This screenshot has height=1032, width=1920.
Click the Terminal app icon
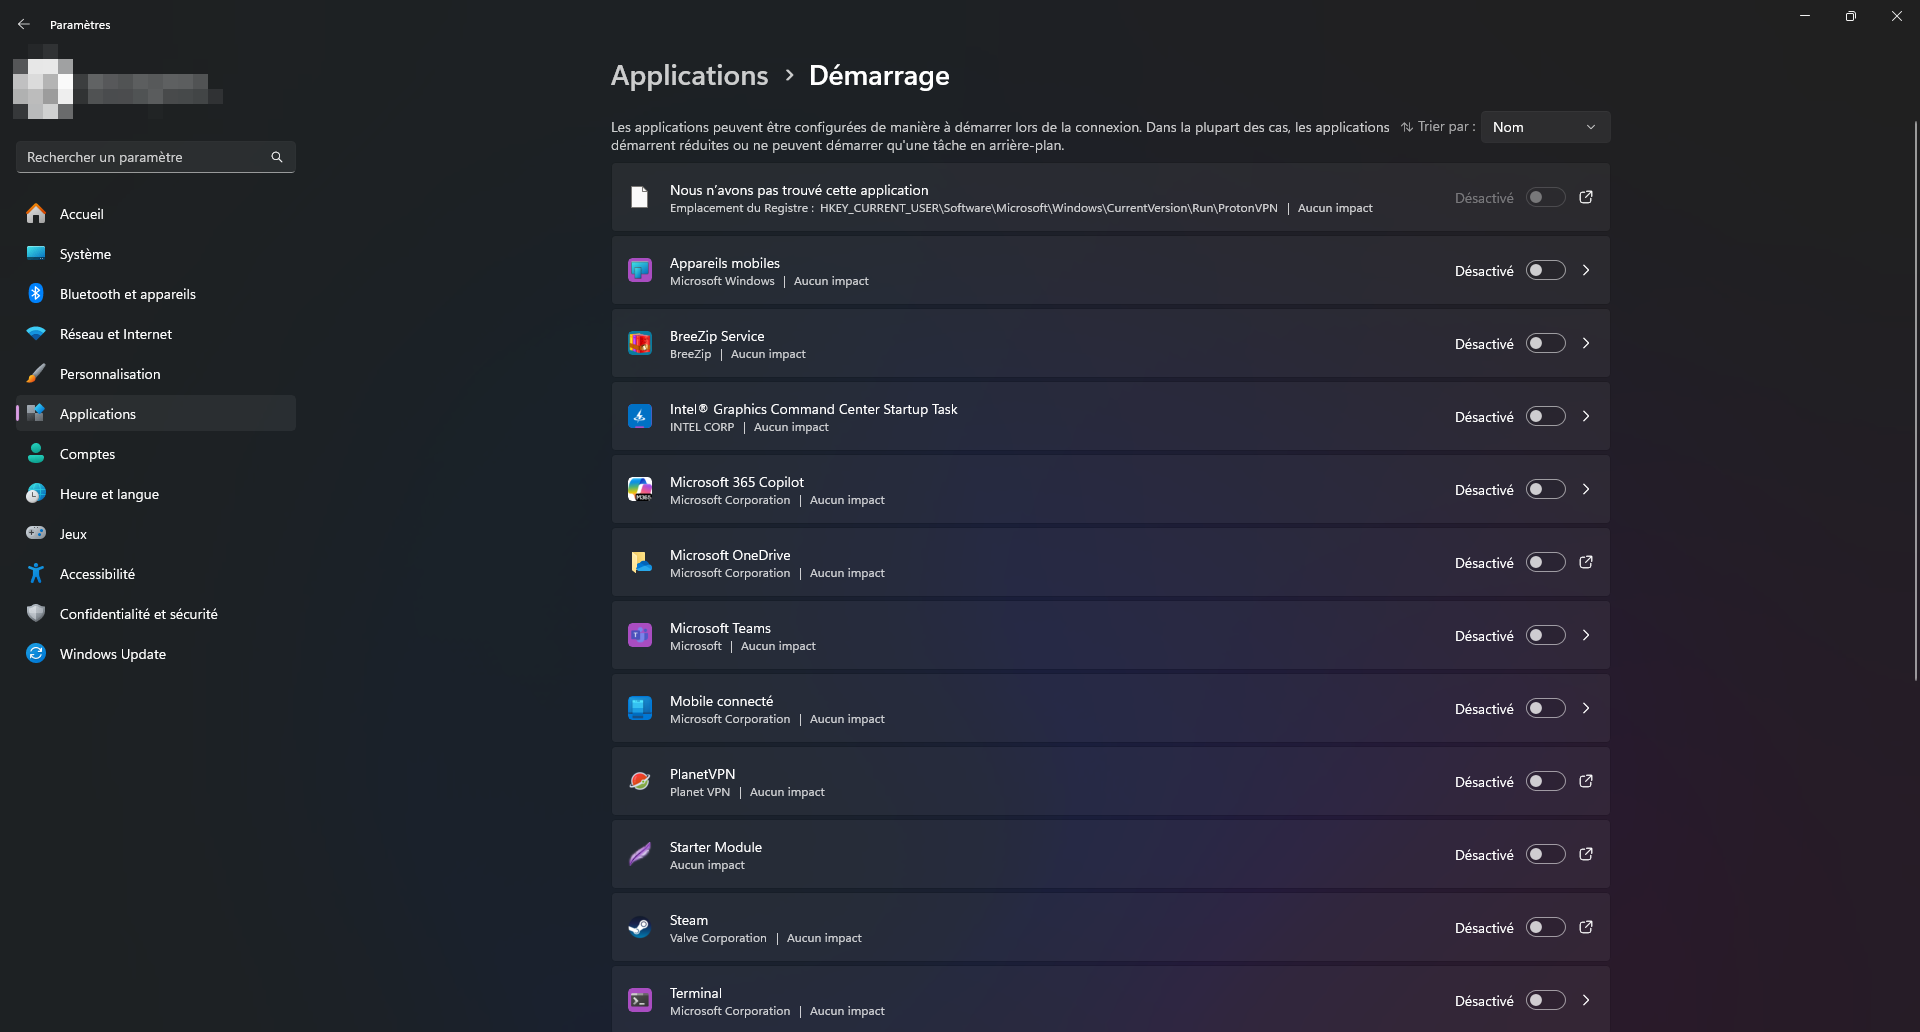click(640, 1000)
